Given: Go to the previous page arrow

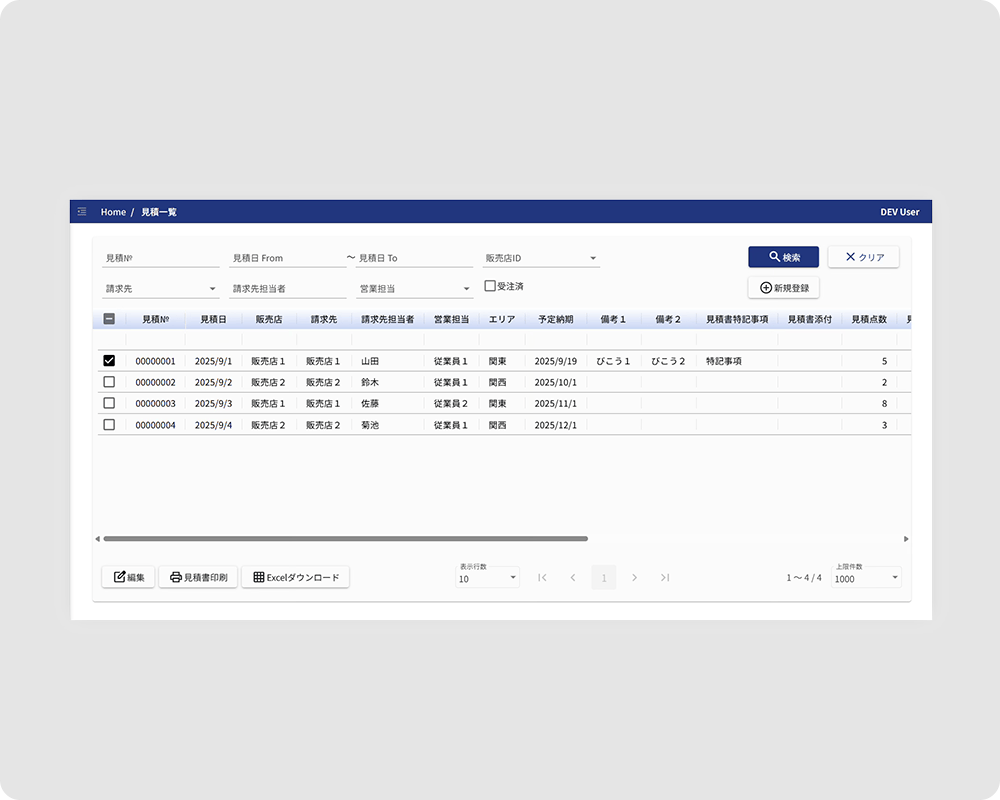Looking at the screenshot, I should (x=573, y=577).
